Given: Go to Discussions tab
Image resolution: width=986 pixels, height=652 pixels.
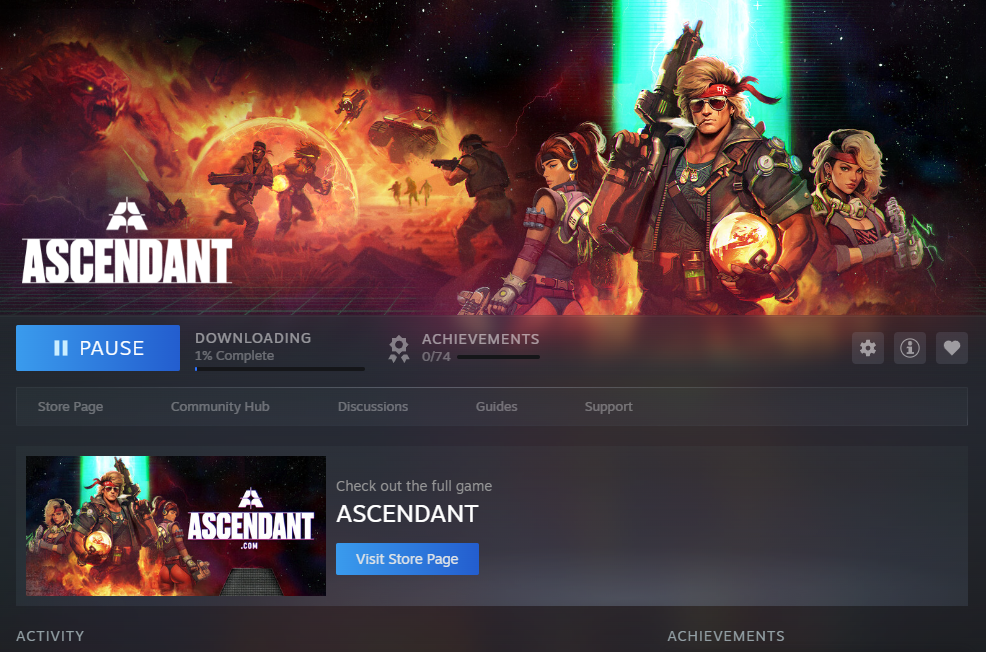Looking at the screenshot, I should pos(373,407).
